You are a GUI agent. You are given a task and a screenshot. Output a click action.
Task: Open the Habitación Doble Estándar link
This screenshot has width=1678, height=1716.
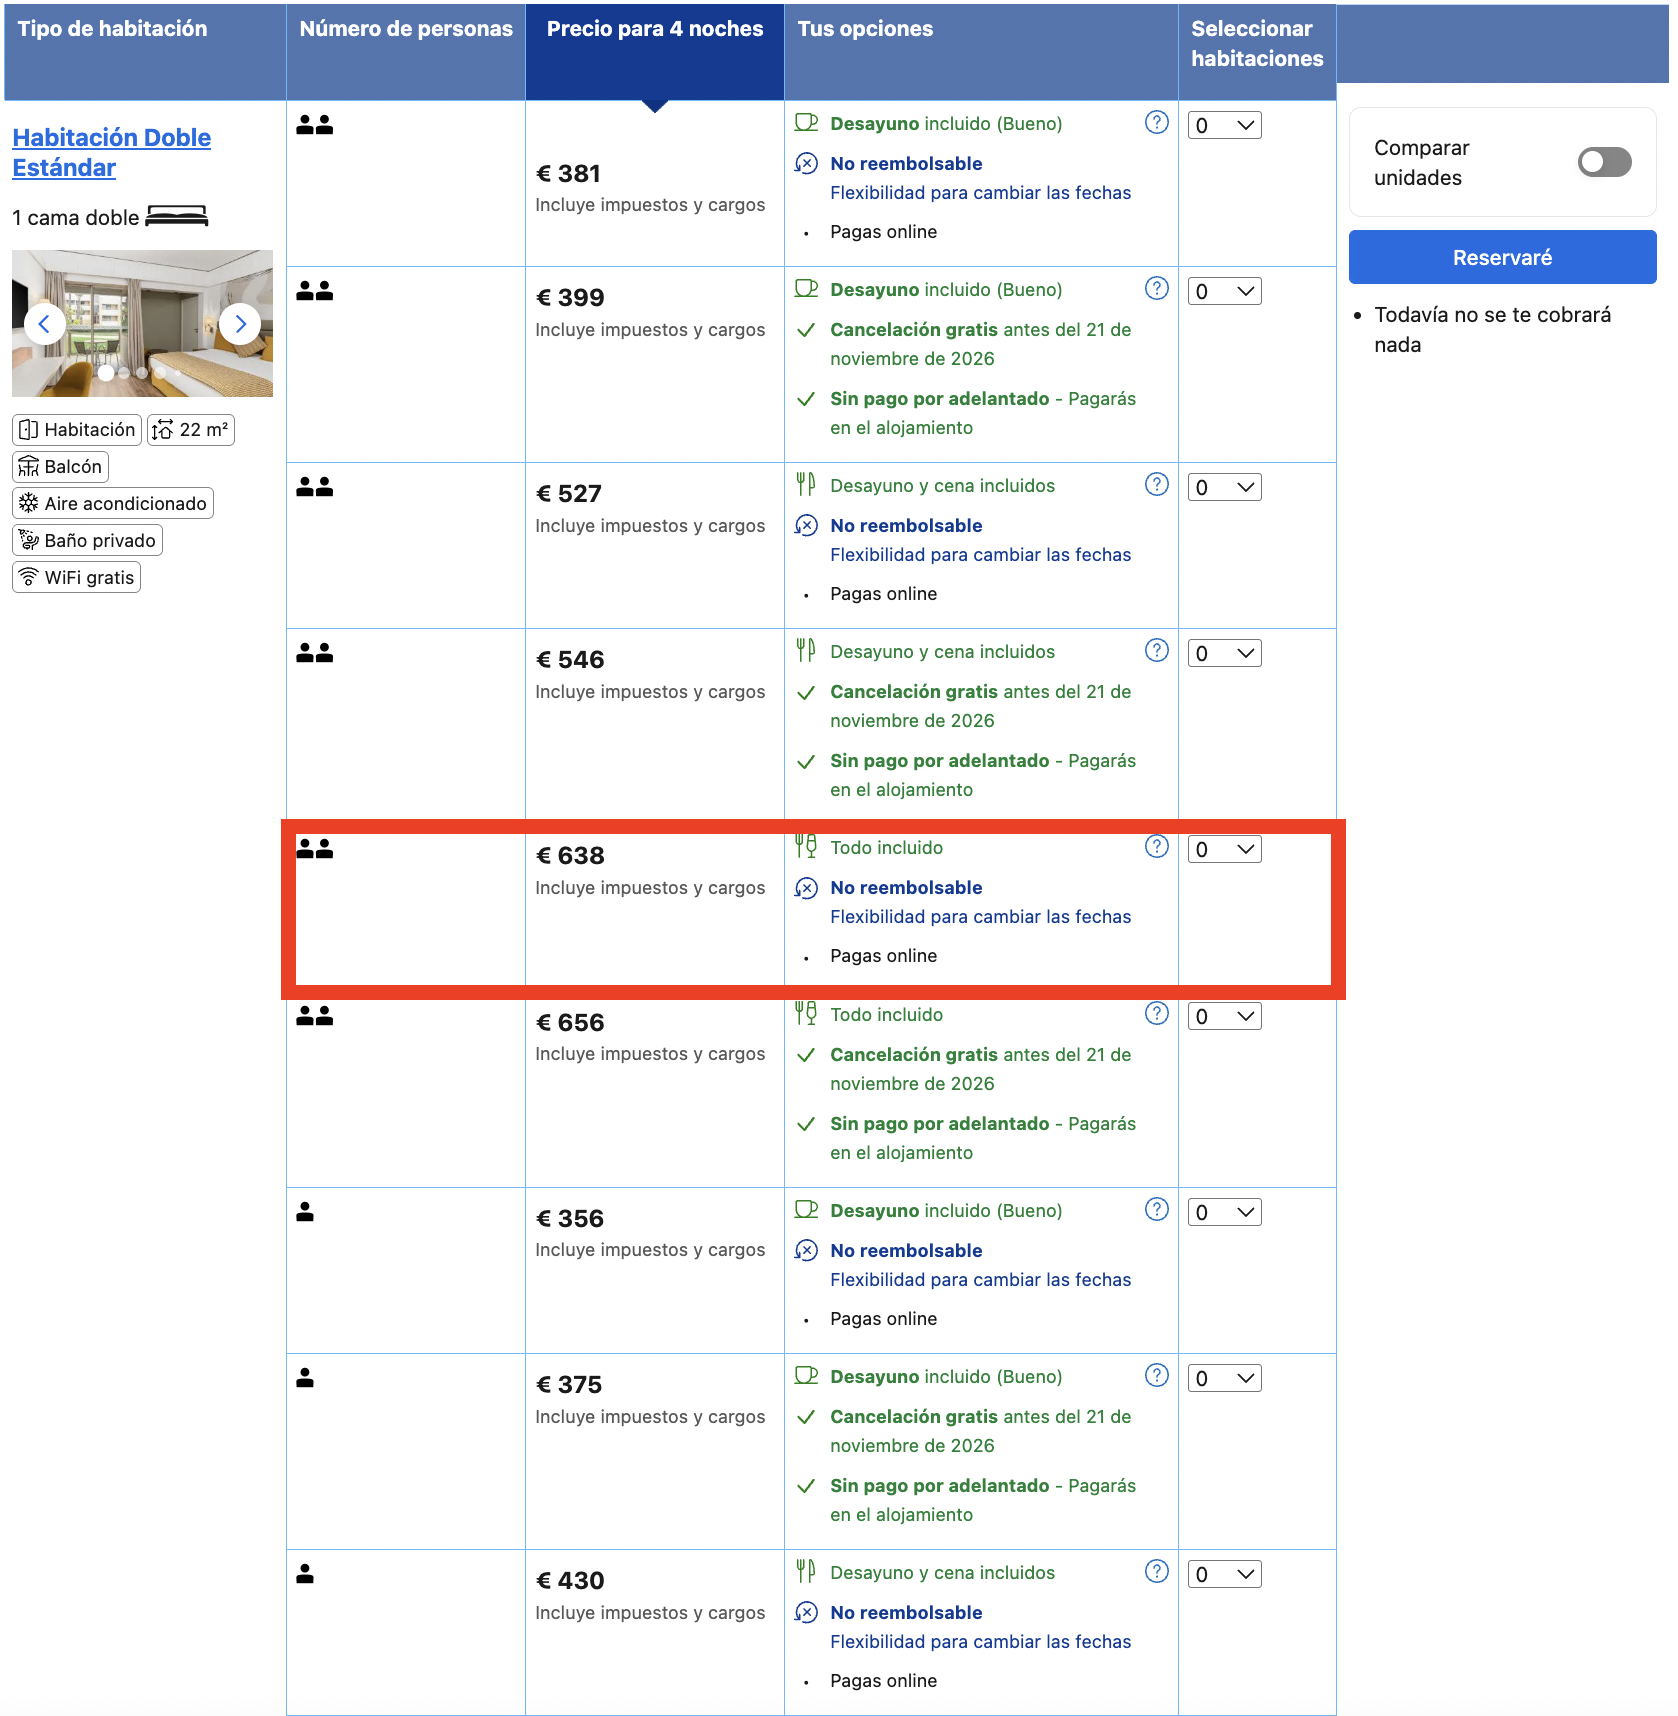(111, 153)
